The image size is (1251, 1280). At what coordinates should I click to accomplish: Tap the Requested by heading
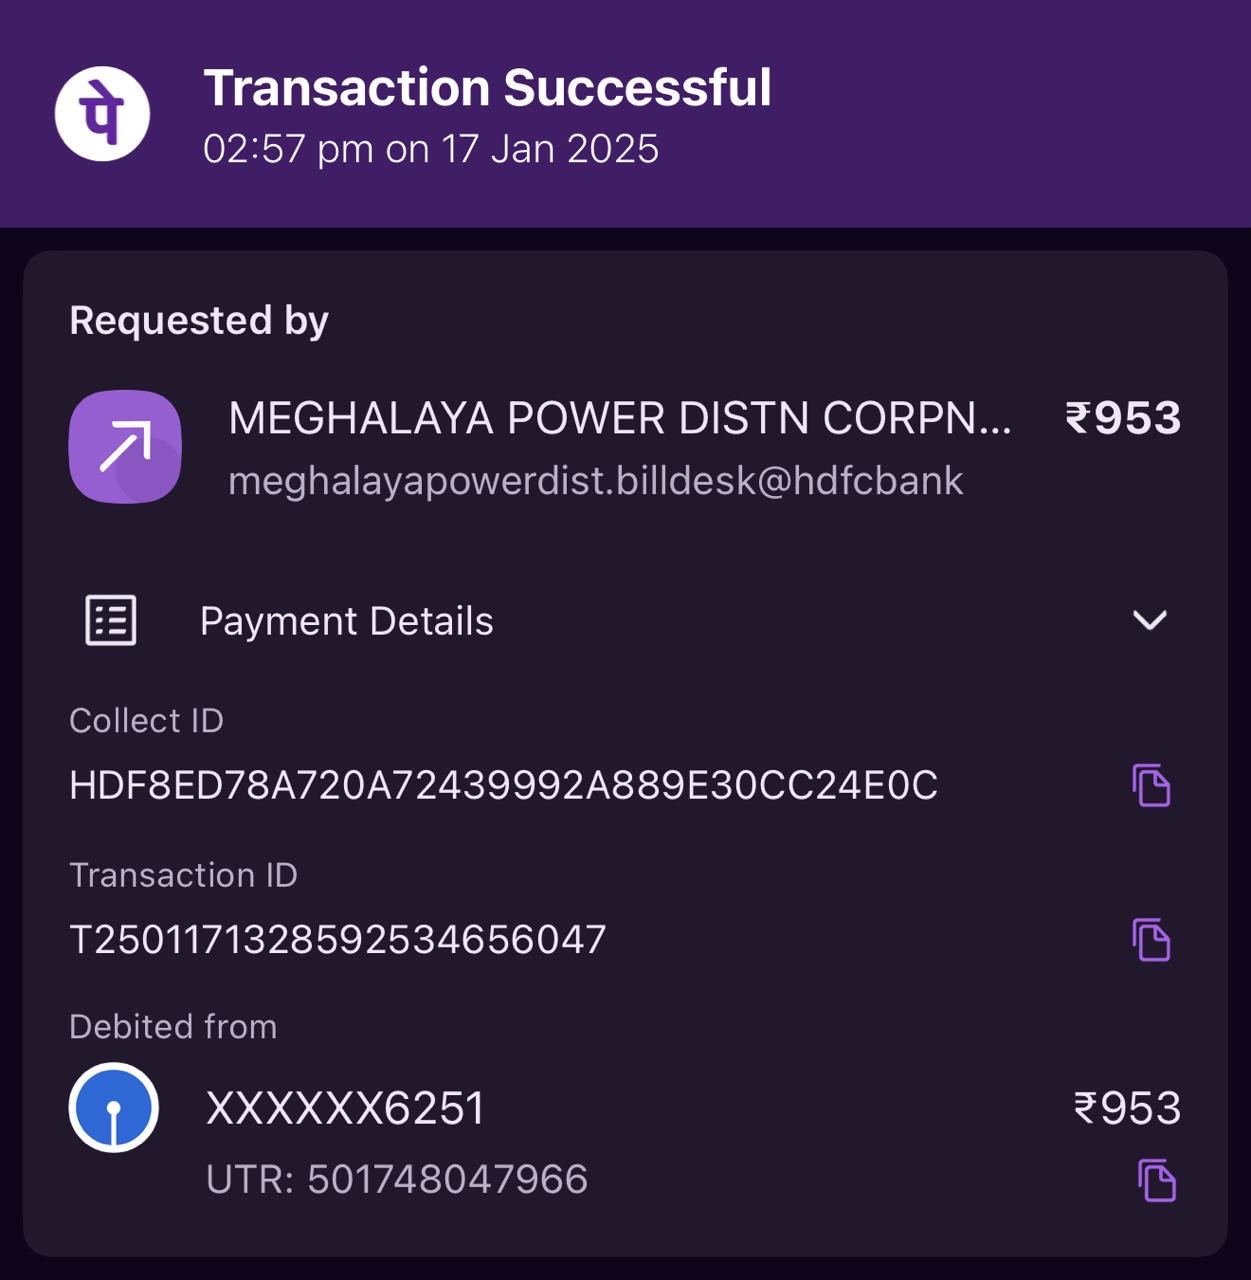(199, 321)
